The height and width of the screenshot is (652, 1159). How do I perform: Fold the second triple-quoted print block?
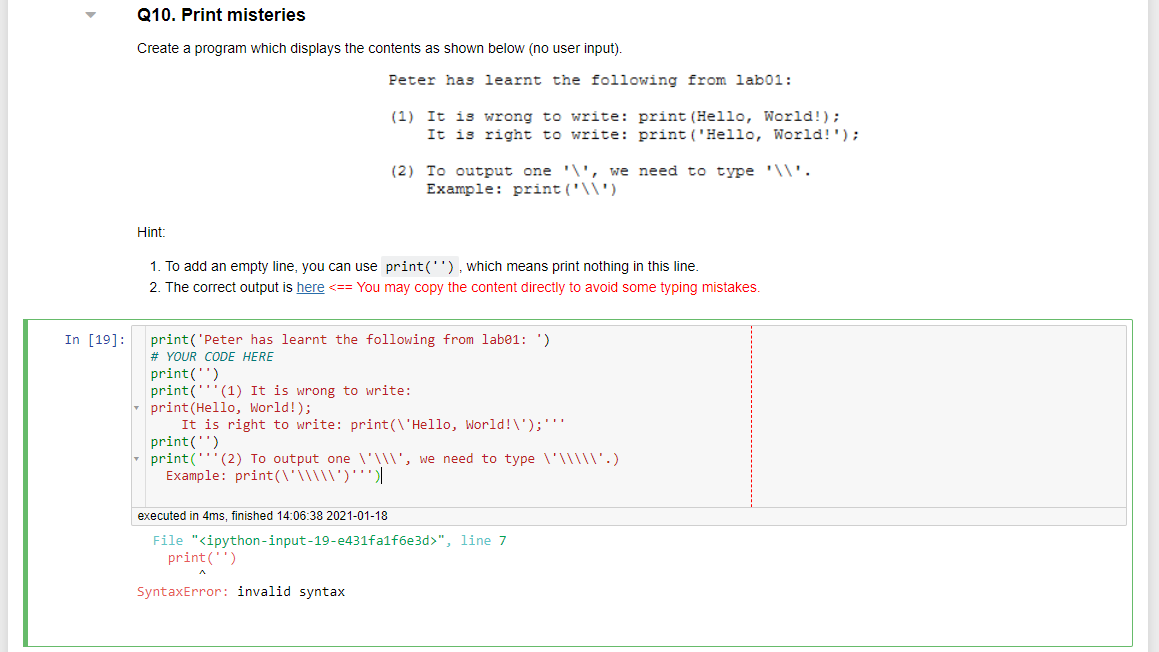(138, 458)
